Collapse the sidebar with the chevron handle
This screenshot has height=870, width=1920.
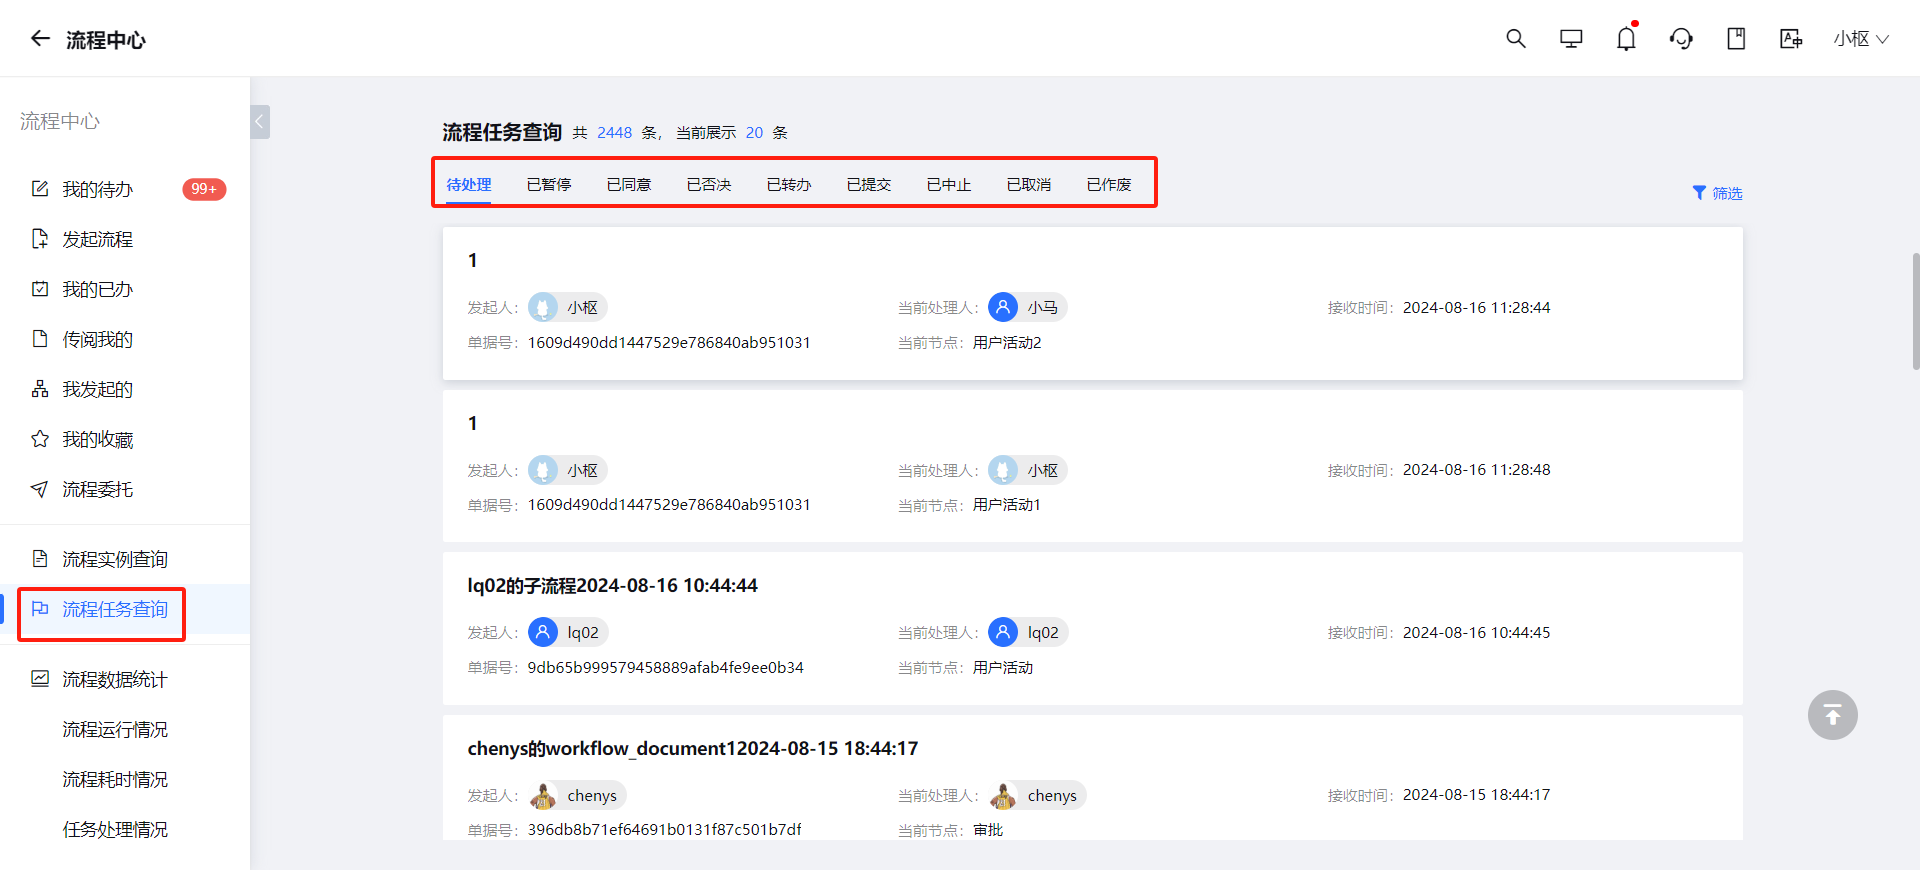pyautogui.click(x=260, y=122)
